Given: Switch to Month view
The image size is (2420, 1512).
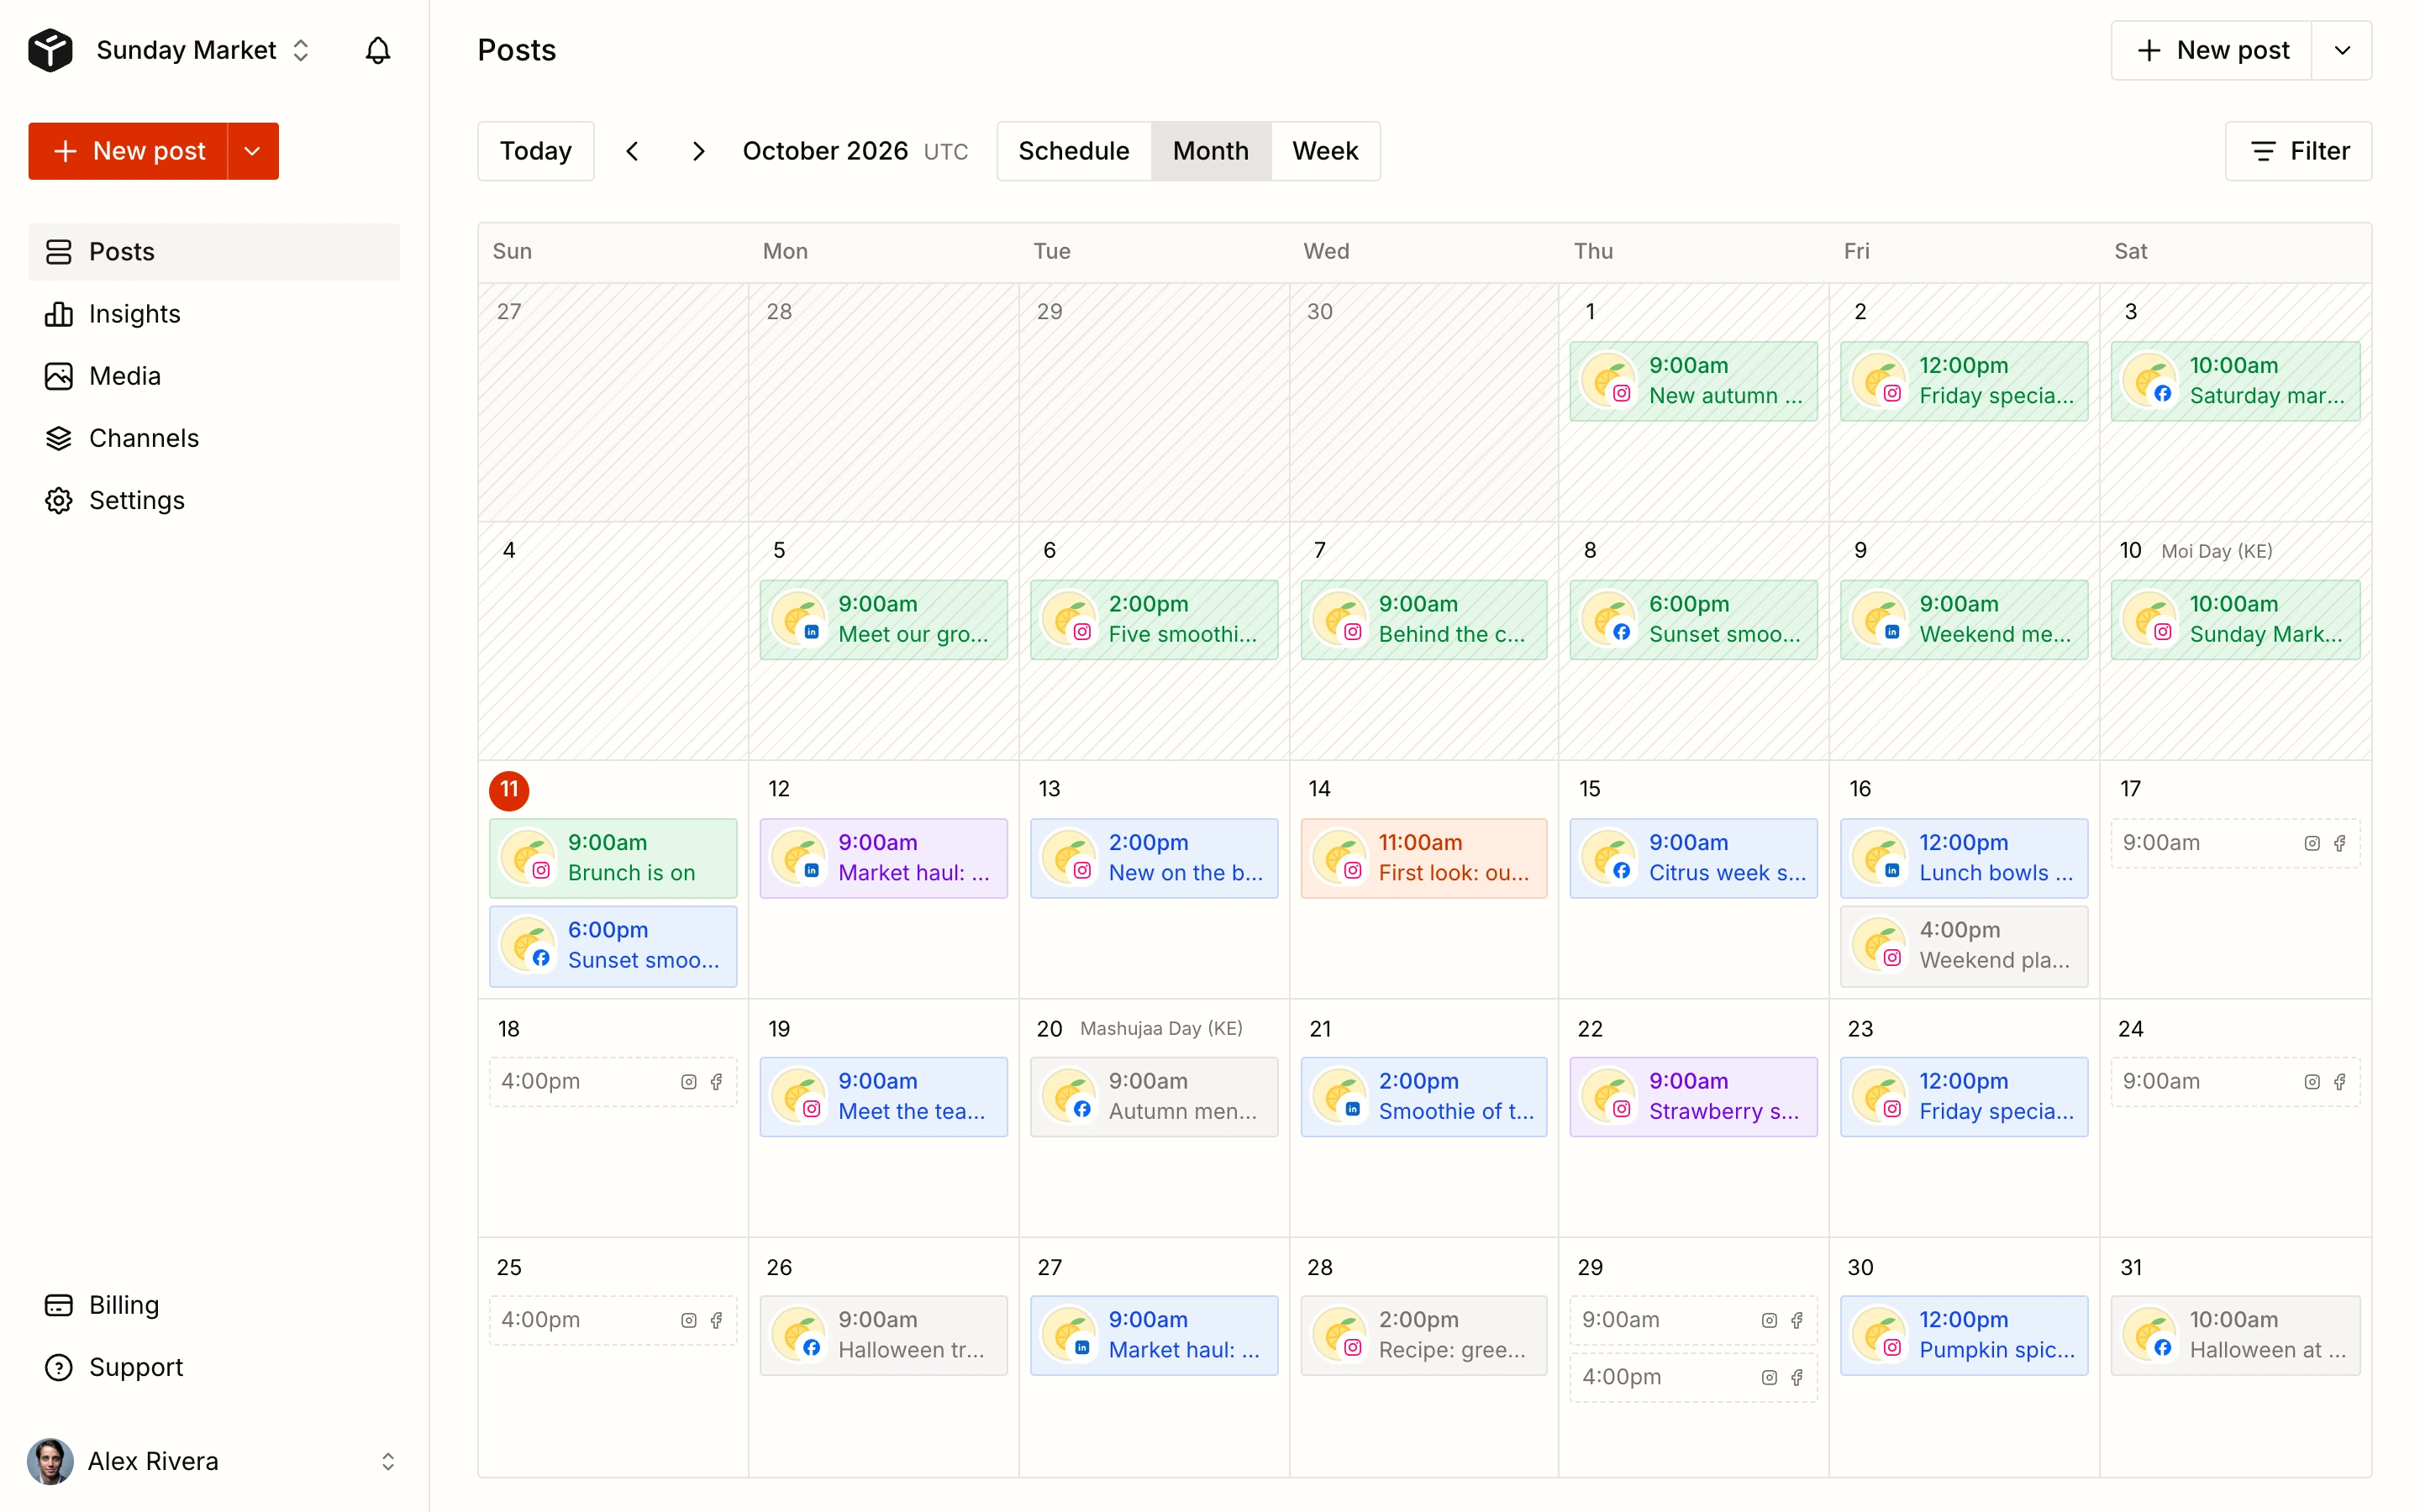Looking at the screenshot, I should (1211, 151).
